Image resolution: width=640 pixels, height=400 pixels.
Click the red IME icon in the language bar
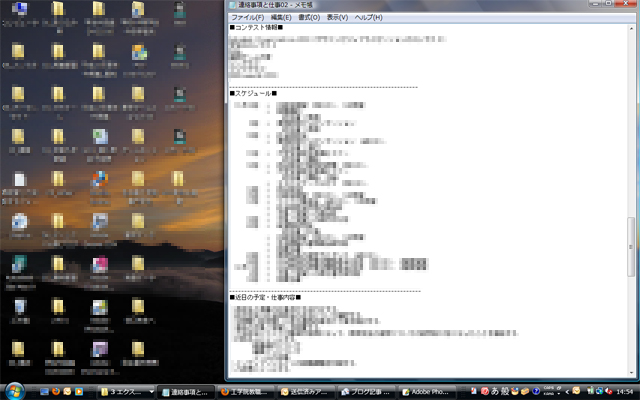(485, 391)
